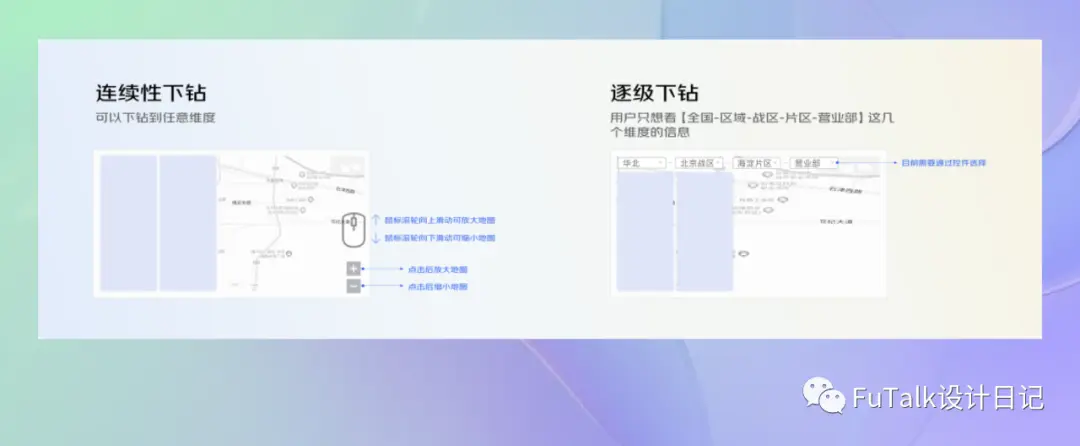Click the 目前需要通过控件选择 annotation text
Viewport: 1080px width, 446px height.
click(x=944, y=163)
